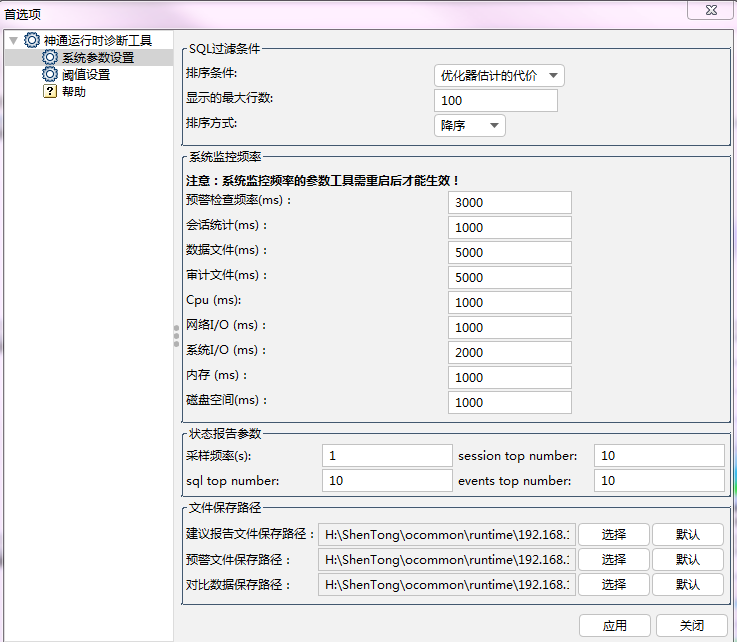Click the session top number field
The width and height of the screenshot is (737, 642).
658,456
